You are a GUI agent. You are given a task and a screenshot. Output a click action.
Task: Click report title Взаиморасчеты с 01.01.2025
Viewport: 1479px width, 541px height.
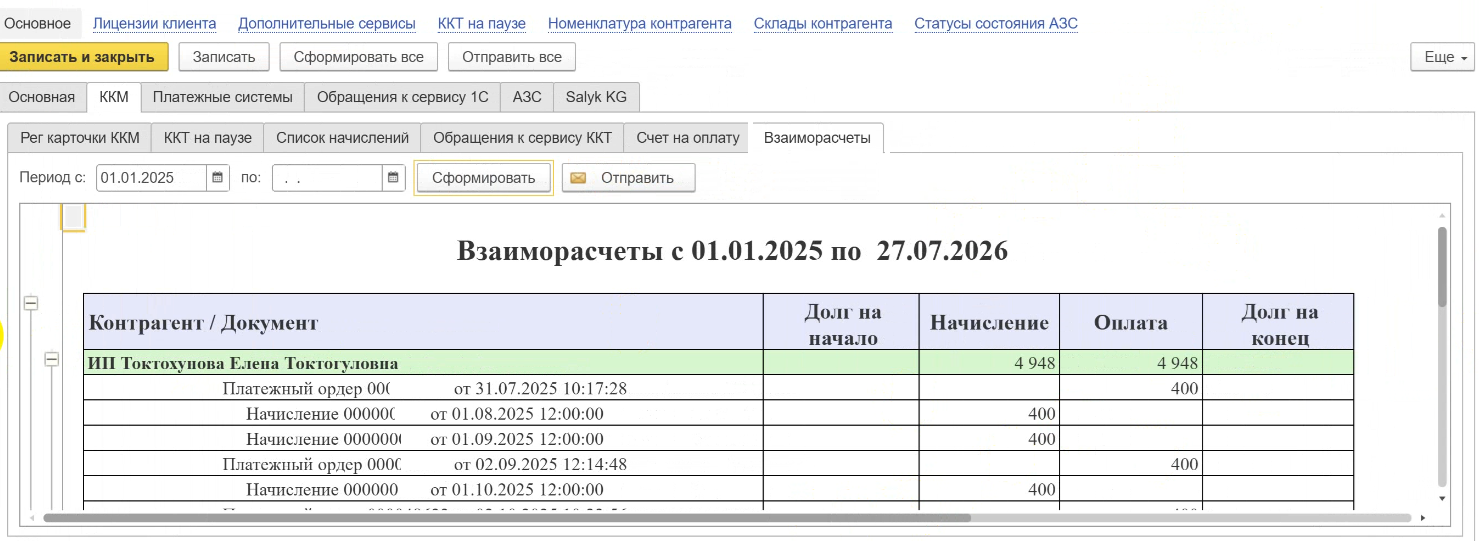(x=732, y=251)
